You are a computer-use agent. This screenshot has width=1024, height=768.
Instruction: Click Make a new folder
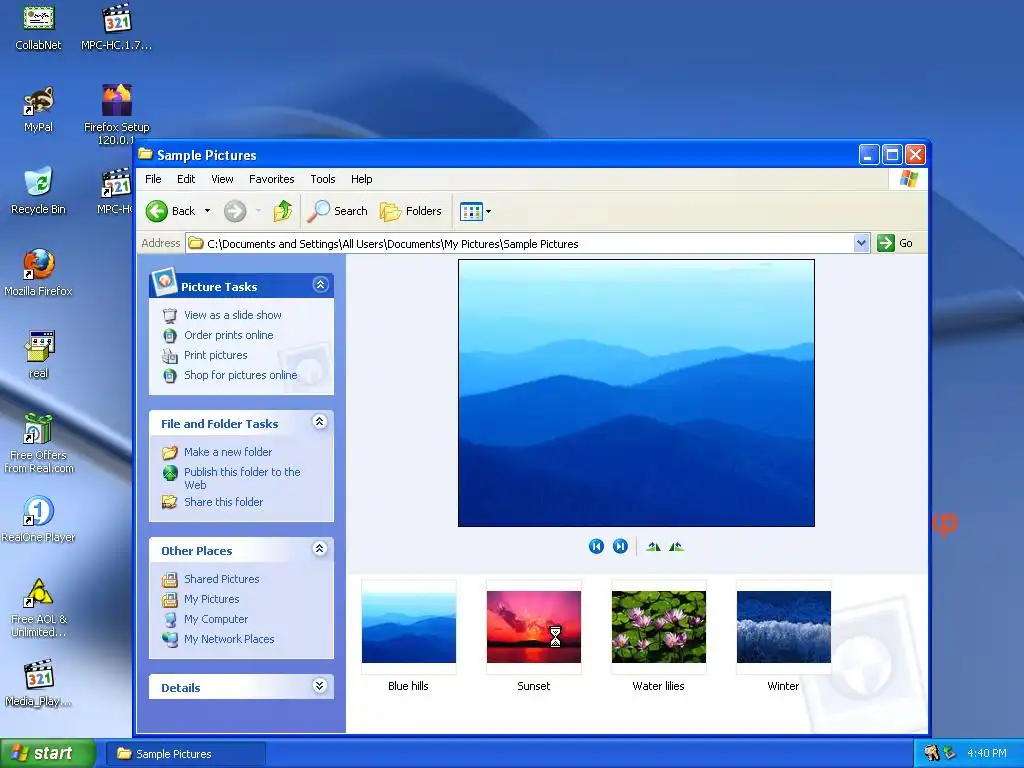[x=228, y=452]
